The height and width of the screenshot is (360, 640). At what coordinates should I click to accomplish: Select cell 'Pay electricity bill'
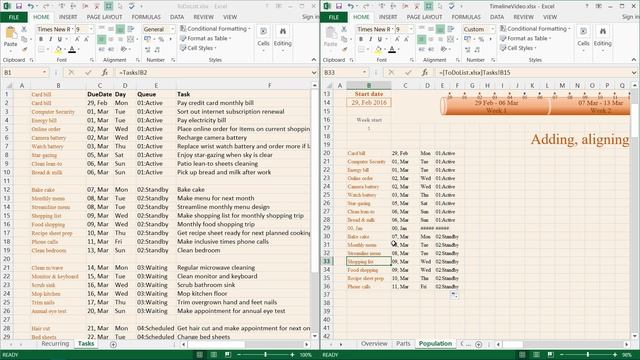pyautogui.click(x=243, y=120)
